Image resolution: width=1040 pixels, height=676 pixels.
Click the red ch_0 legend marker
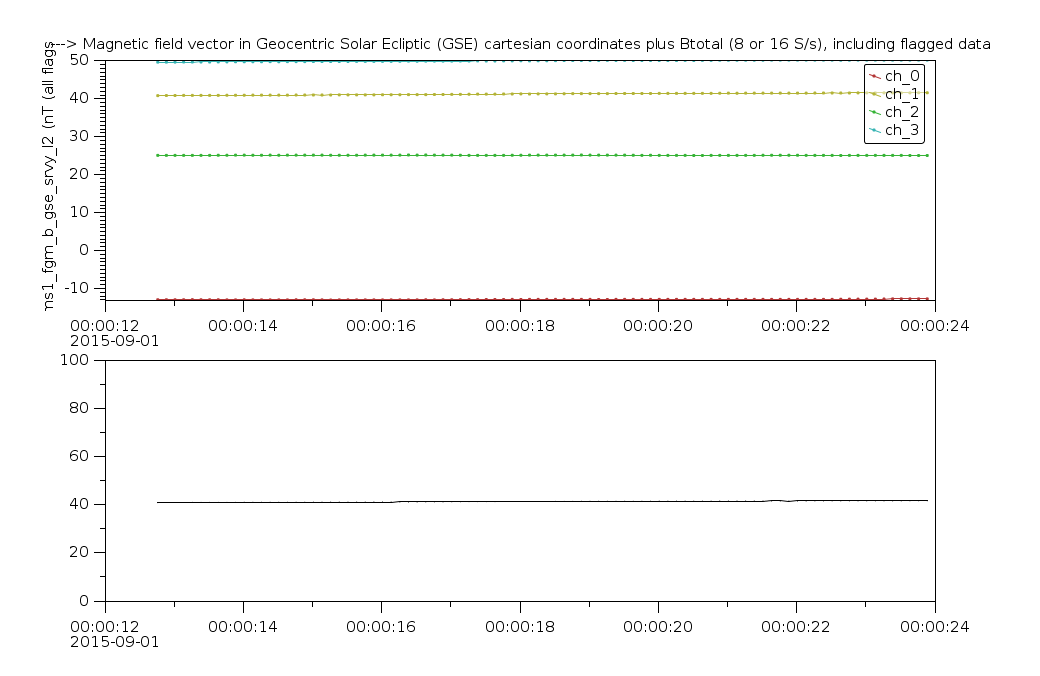875,76
